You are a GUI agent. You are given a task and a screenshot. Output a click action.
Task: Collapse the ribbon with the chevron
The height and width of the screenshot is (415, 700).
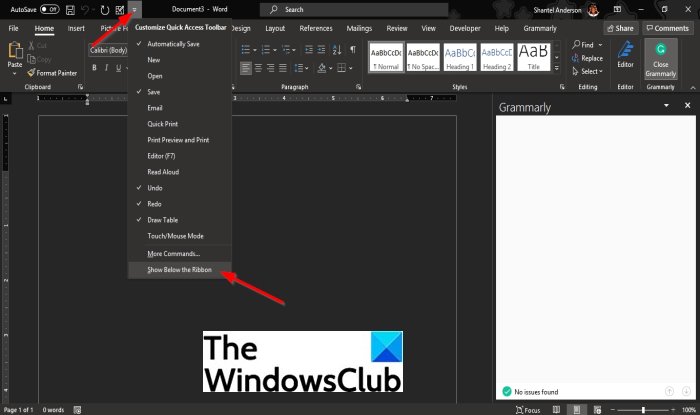click(x=693, y=87)
